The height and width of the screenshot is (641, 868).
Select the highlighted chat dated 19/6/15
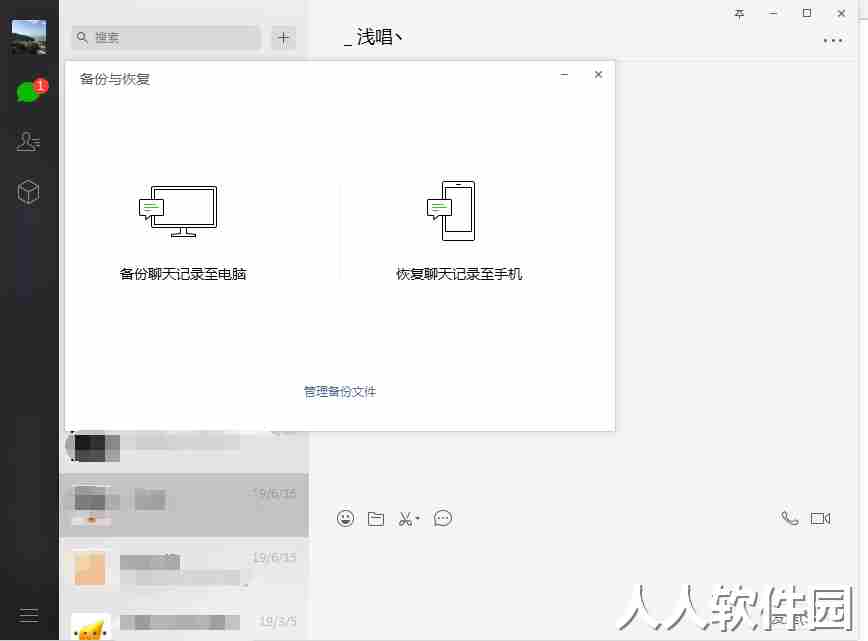184,505
